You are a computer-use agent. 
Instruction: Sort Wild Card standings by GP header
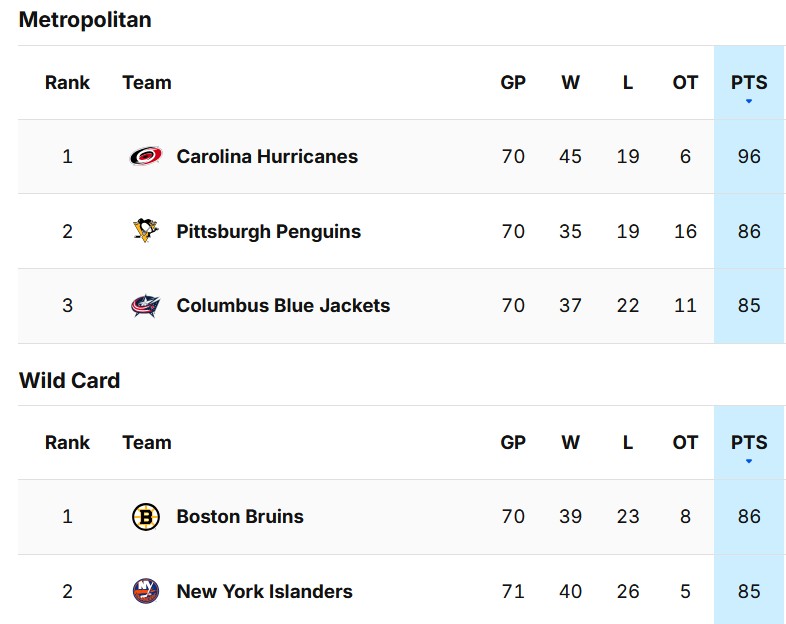coord(513,443)
